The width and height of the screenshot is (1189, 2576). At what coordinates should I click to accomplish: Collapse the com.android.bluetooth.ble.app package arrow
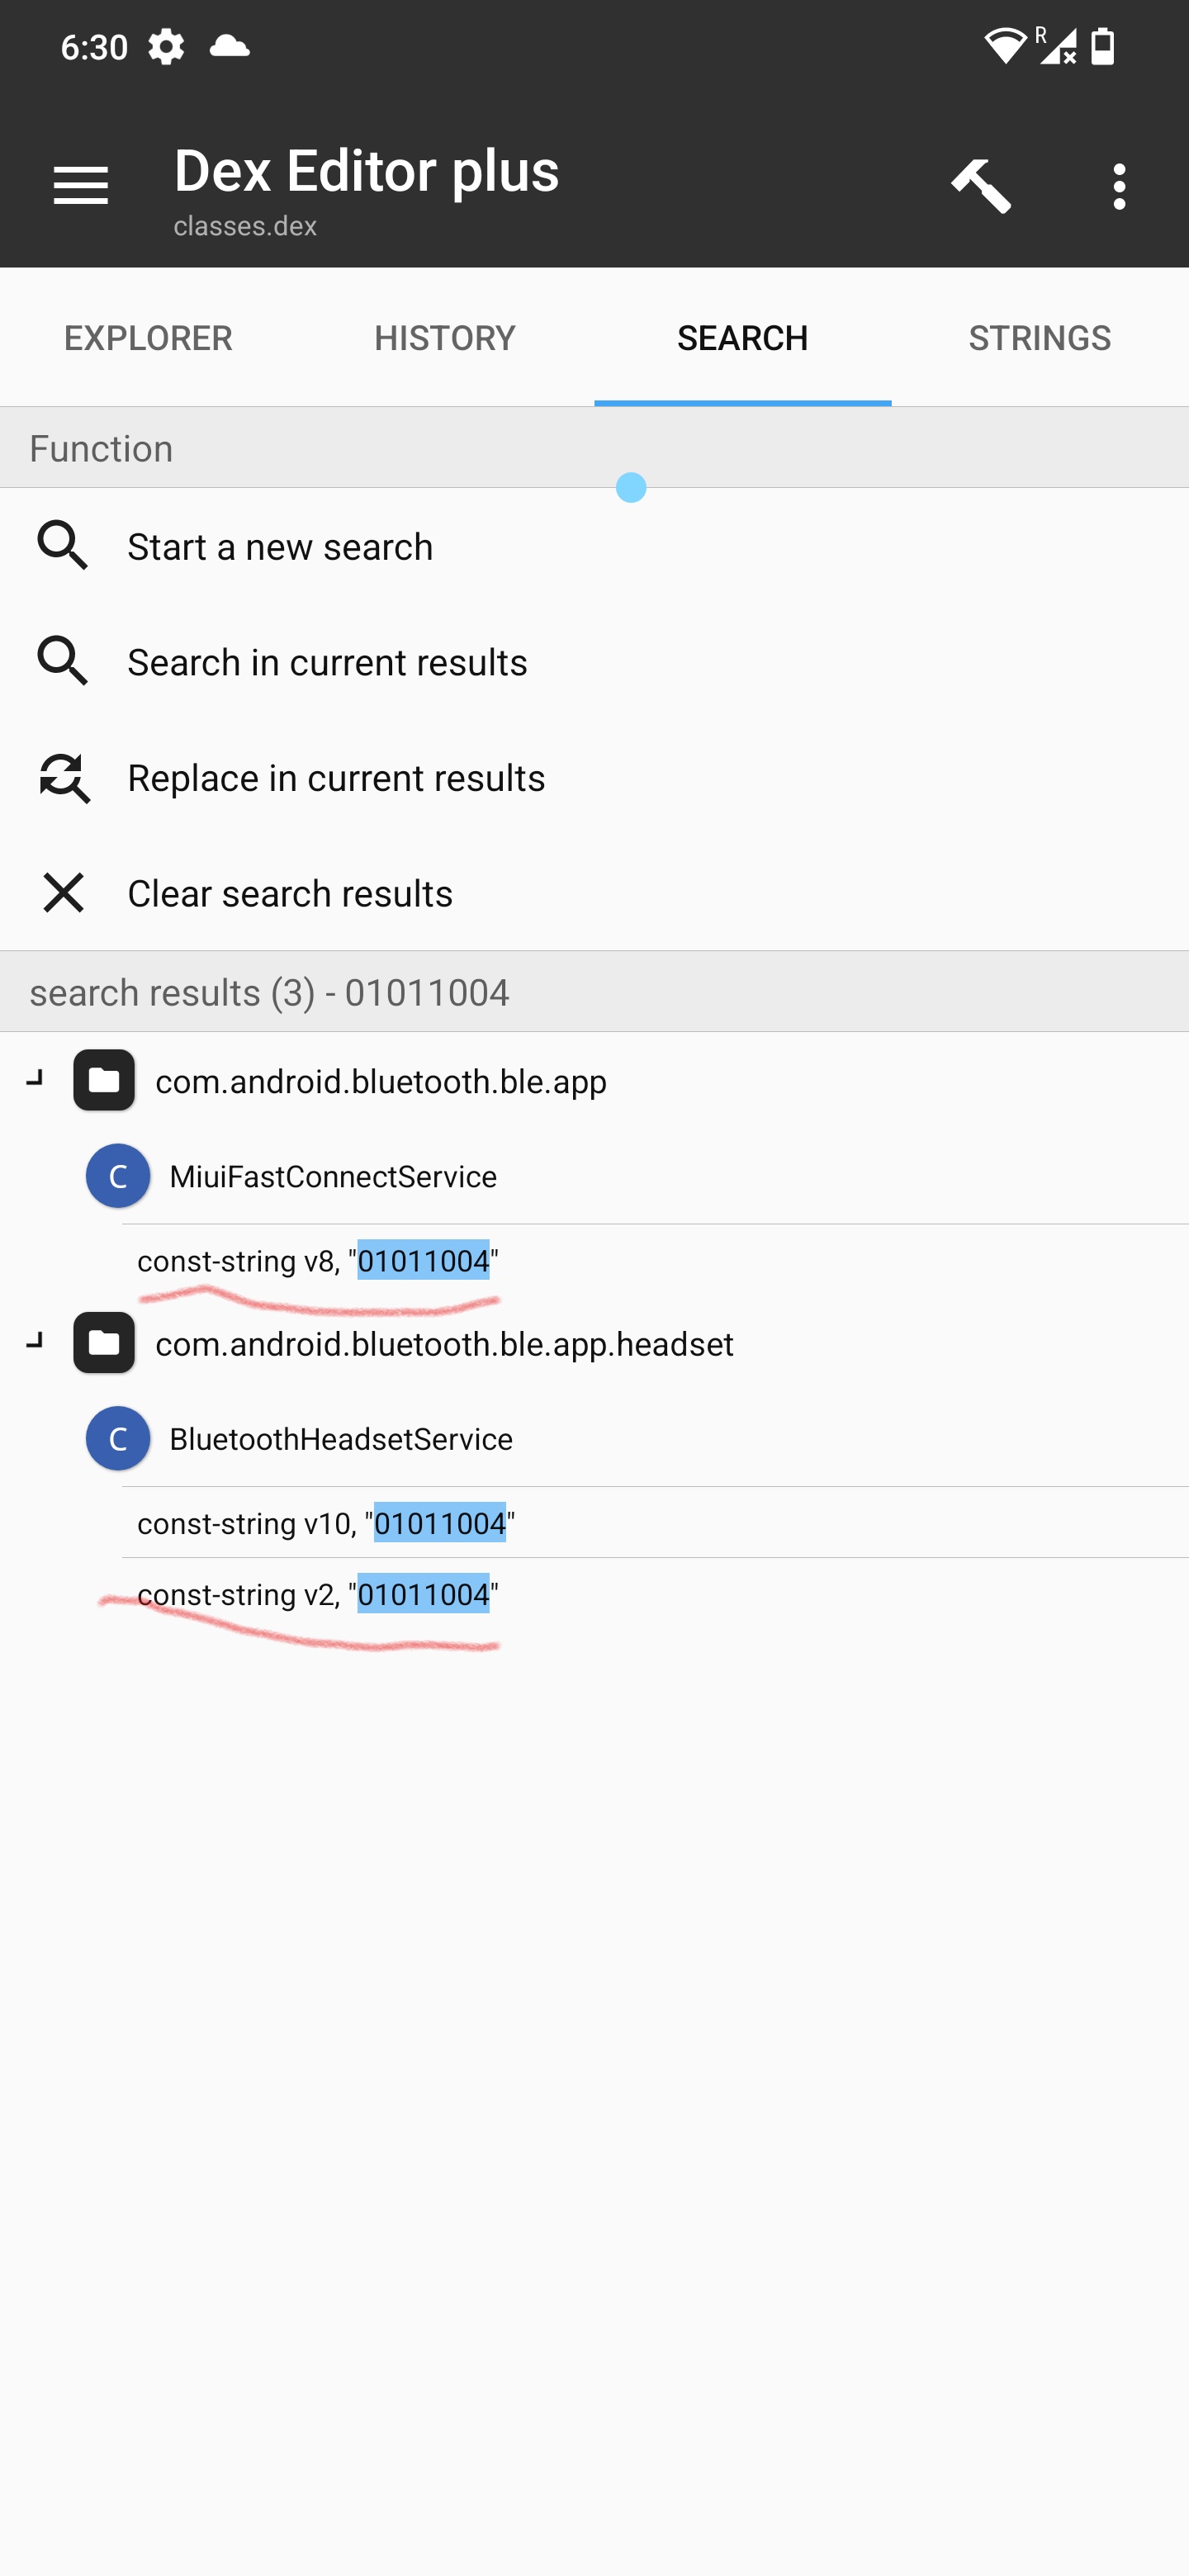pos(35,1078)
